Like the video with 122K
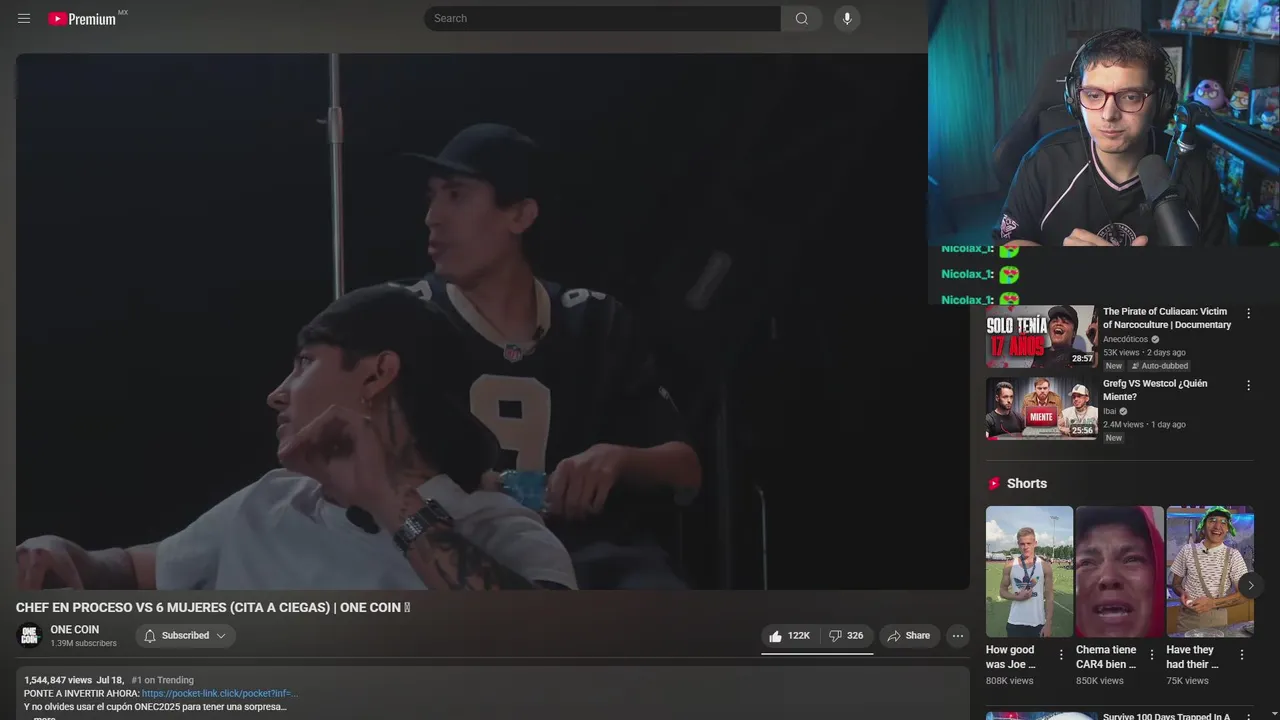The width and height of the screenshot is (1280, 720). click(x=789, y=636)
